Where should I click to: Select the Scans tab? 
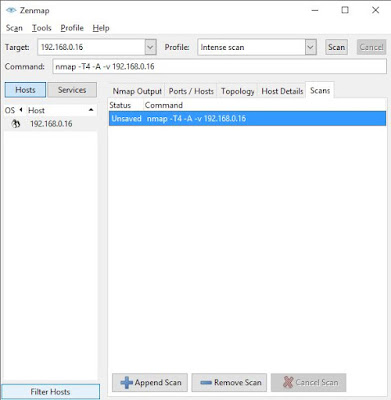320,90
